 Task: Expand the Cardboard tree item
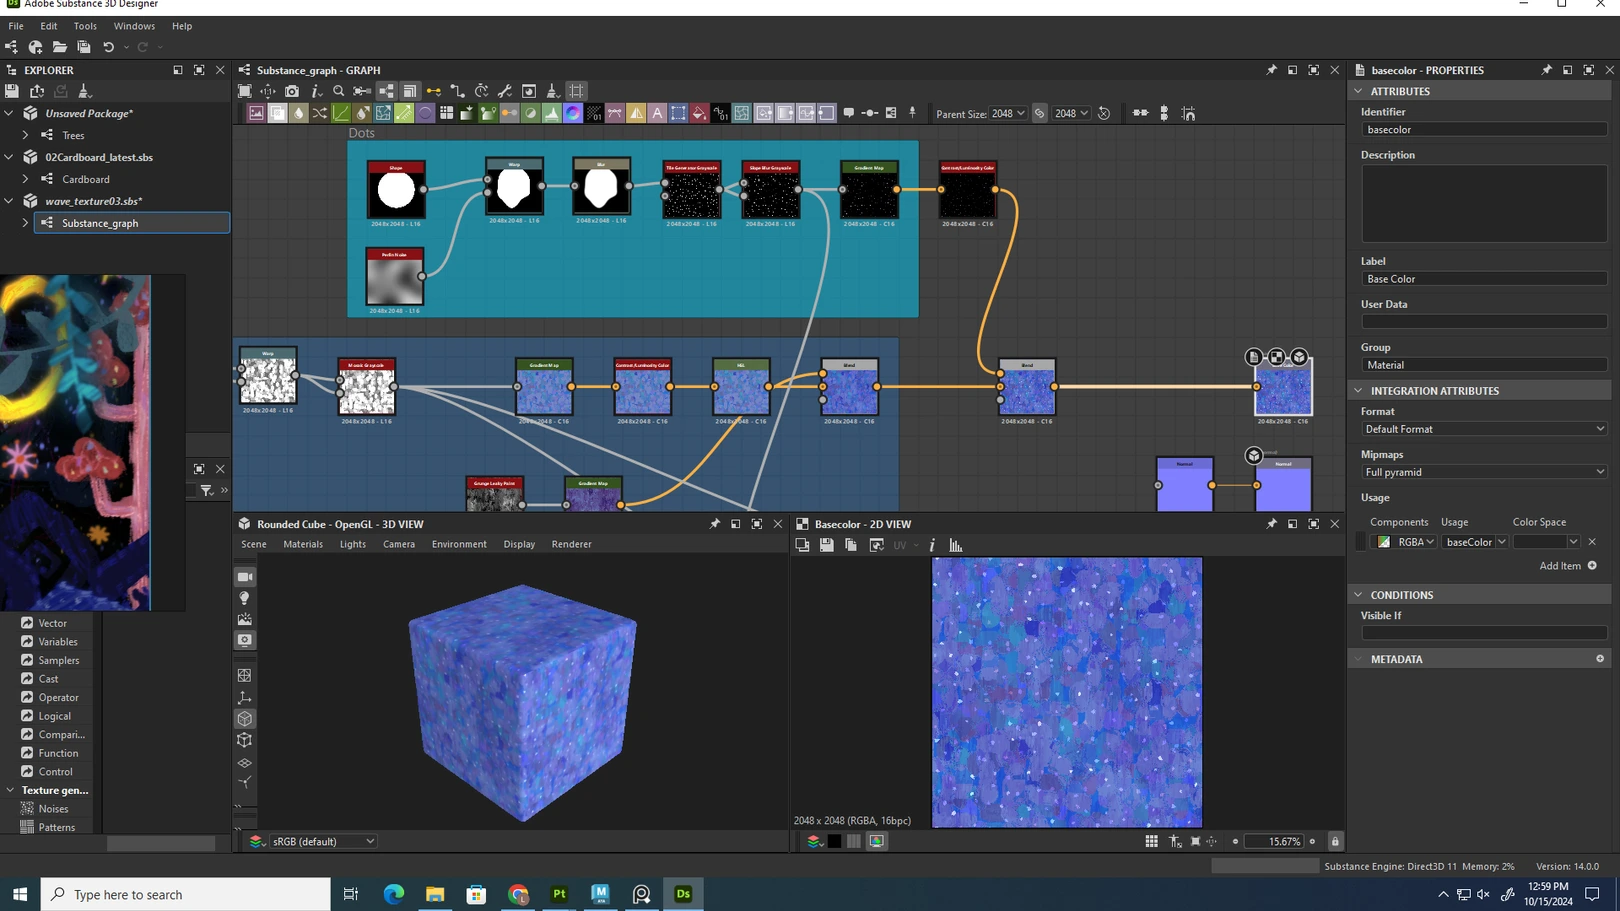tap(26, 179)
